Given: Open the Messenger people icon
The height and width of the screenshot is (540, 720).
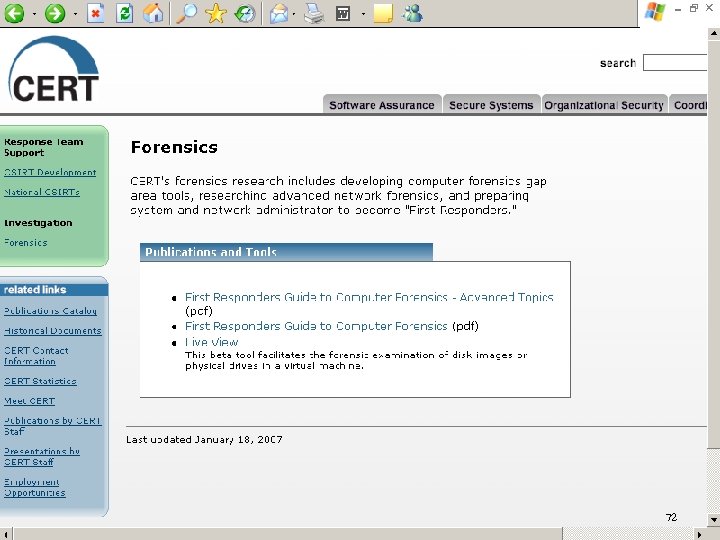Looking at the screenshot, I should (412, 13).
